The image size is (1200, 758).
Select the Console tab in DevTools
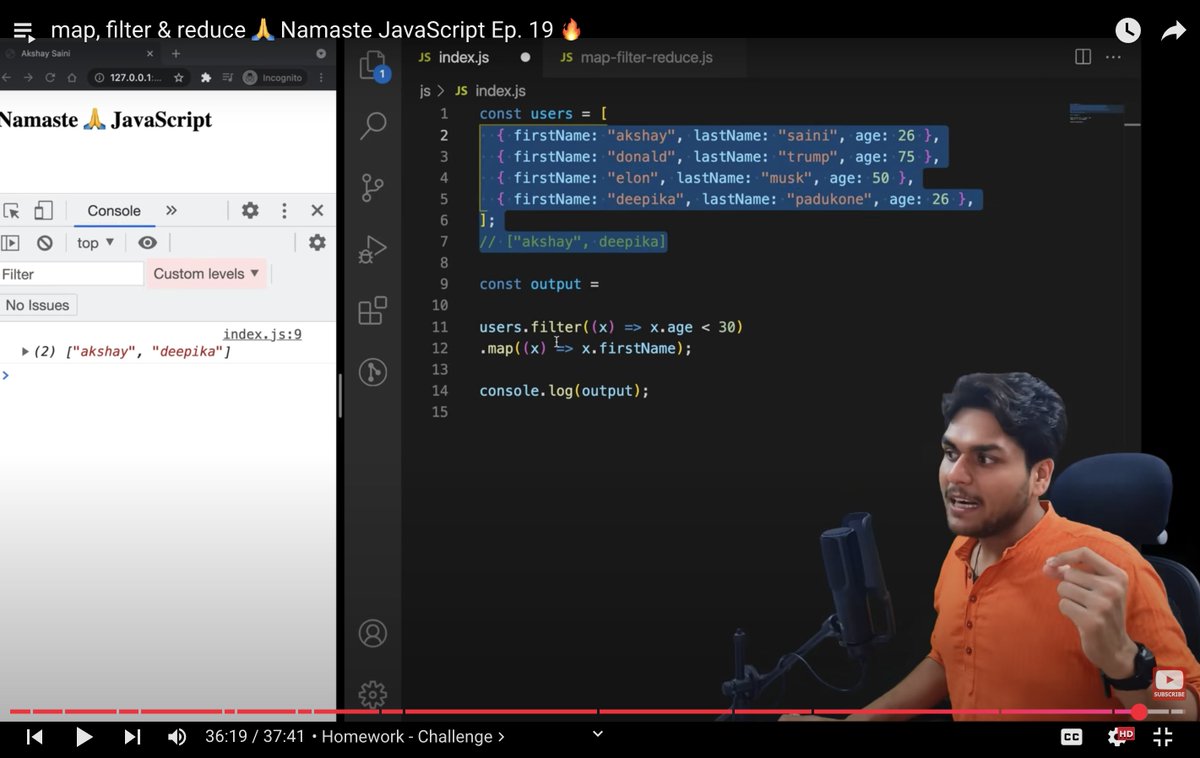114,210
